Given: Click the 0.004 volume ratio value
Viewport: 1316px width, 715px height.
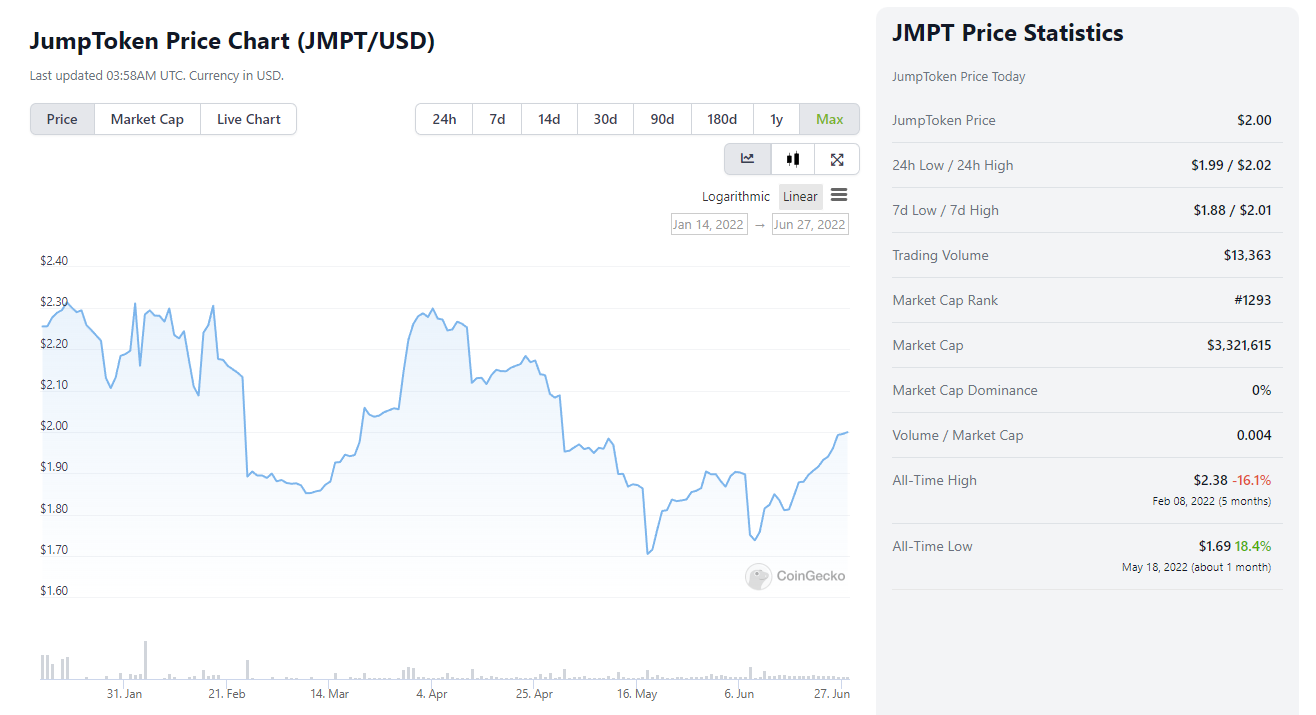Looking at the screenshot, I should coord(1254,435).
